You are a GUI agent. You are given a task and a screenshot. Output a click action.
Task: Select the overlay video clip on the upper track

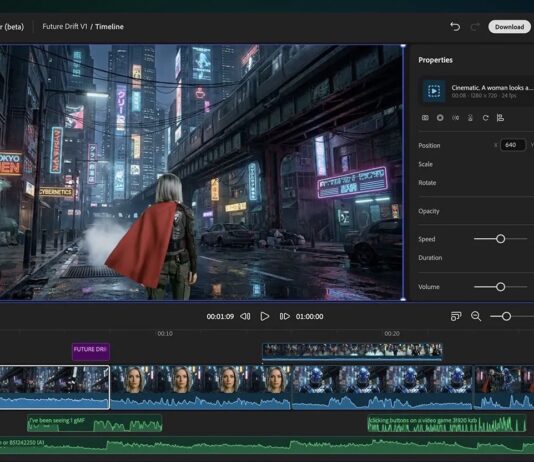click(x=352, y=351)
